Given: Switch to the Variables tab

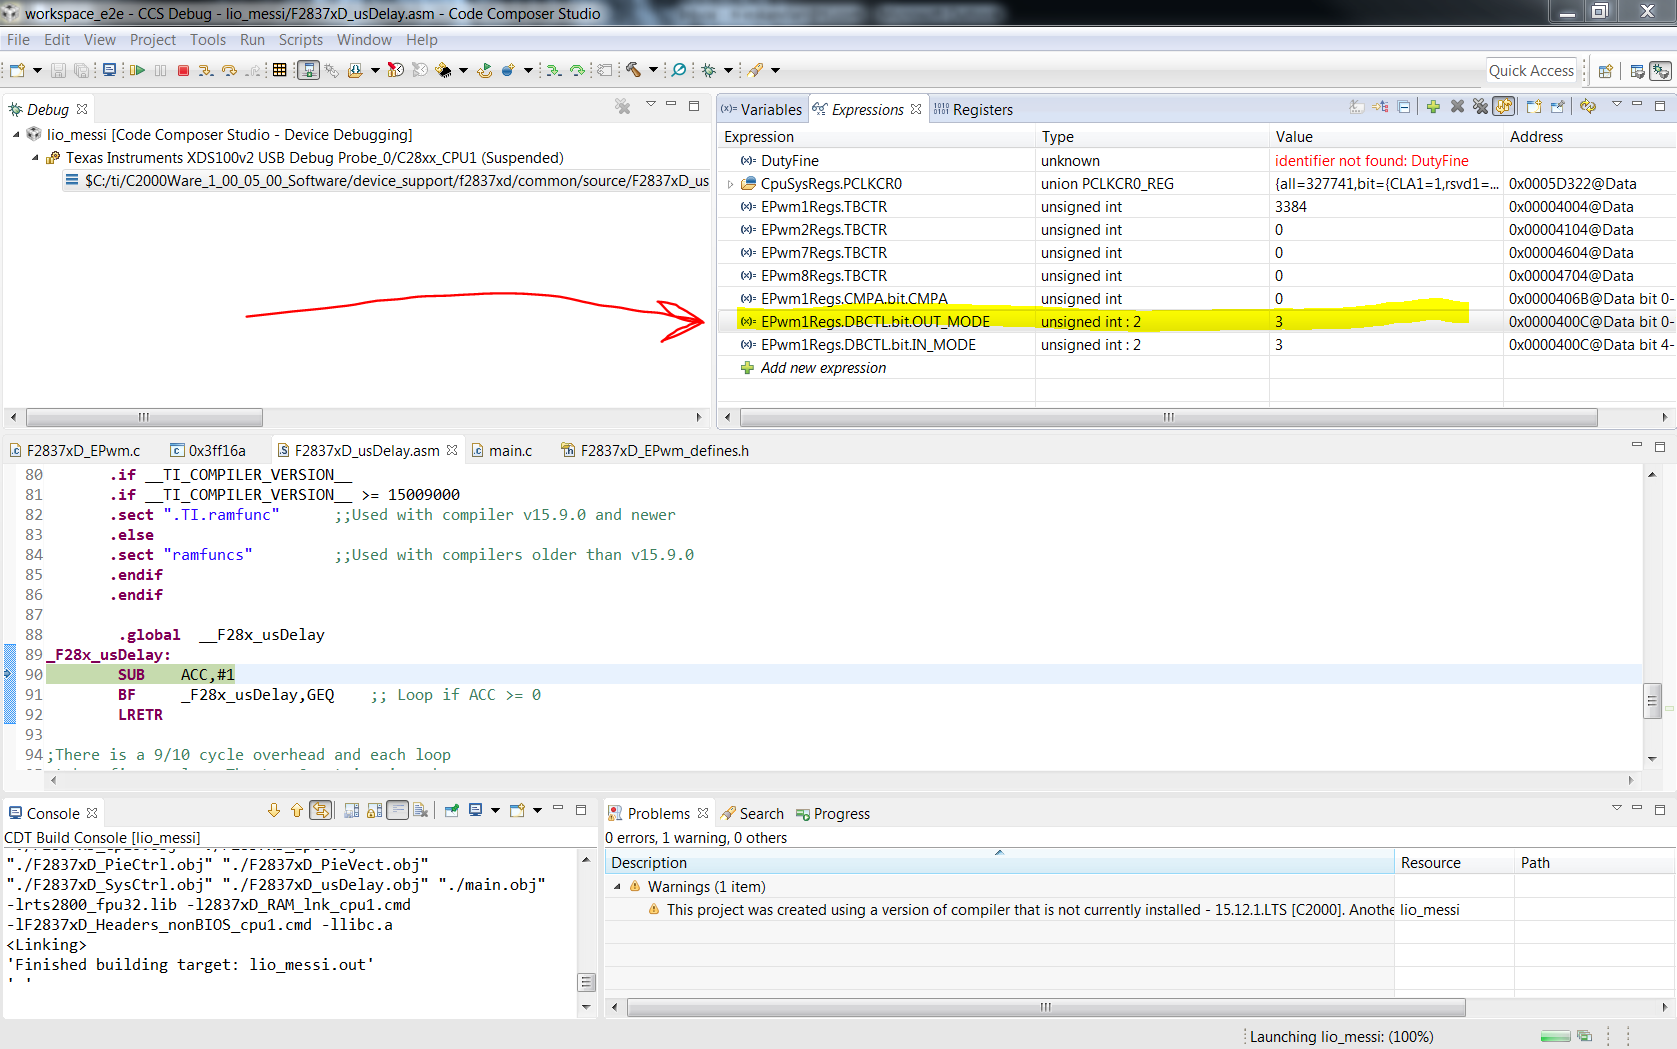Looking at the screenshot, I should [762, 110].
